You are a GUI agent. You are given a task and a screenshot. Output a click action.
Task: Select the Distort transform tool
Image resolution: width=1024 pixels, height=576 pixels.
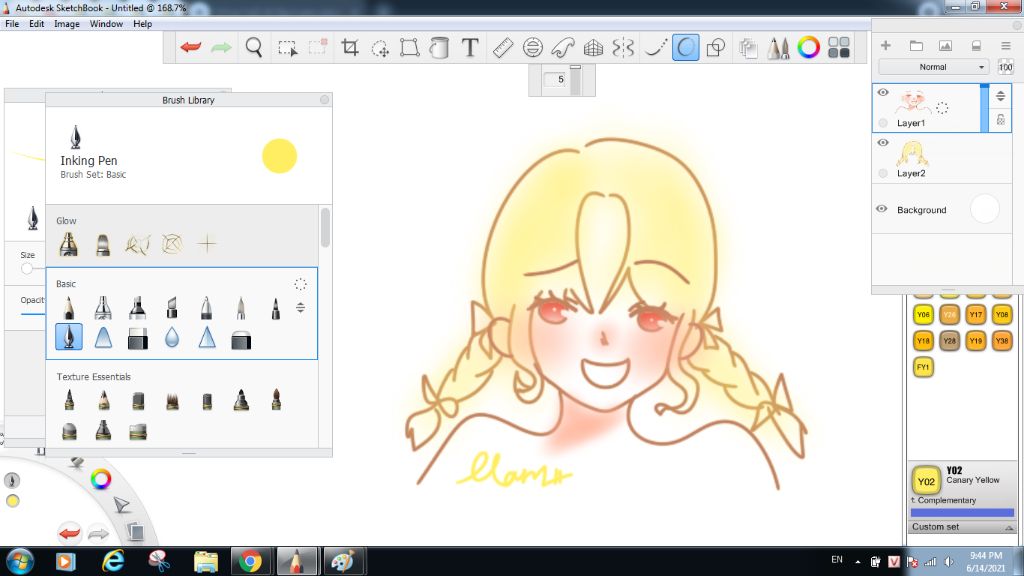point(409,48)
